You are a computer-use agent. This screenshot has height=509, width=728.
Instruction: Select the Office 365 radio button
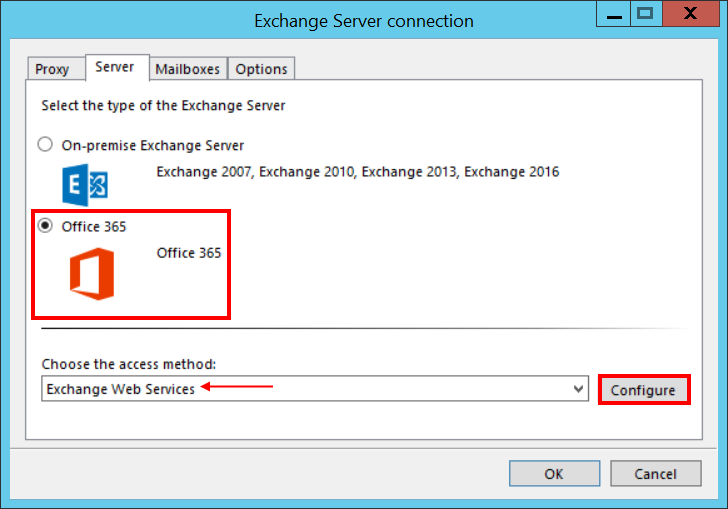pos(45,226)
